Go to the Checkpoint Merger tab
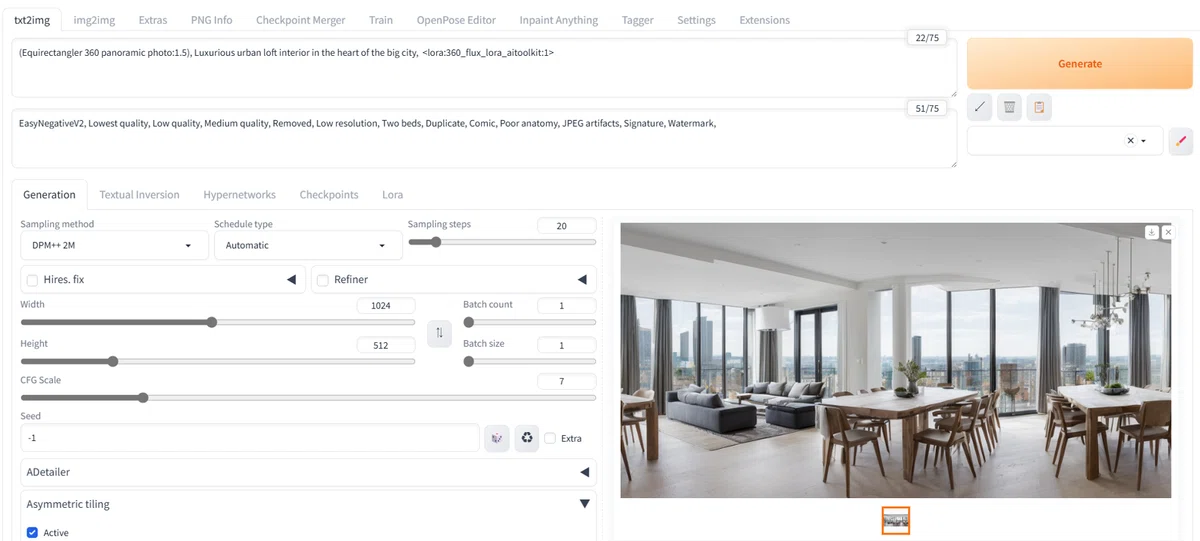The image size is (1200, 541). (301, 20)
